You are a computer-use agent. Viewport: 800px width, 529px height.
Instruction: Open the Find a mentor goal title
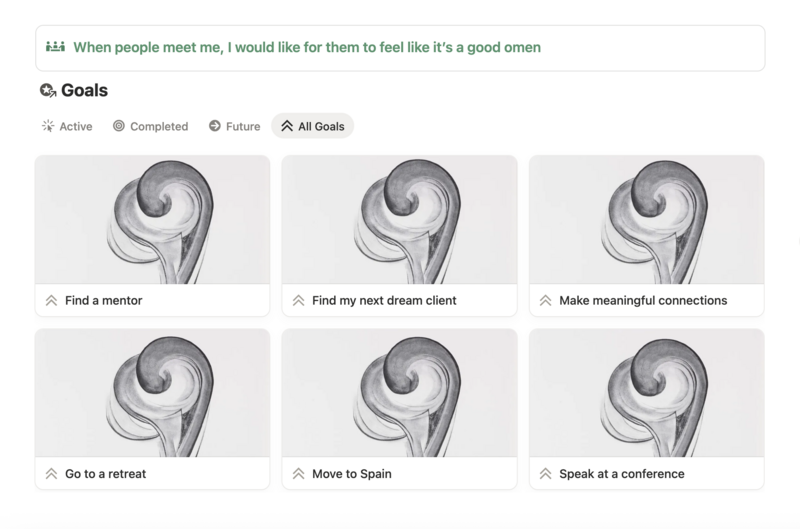(x=103, y=300)
